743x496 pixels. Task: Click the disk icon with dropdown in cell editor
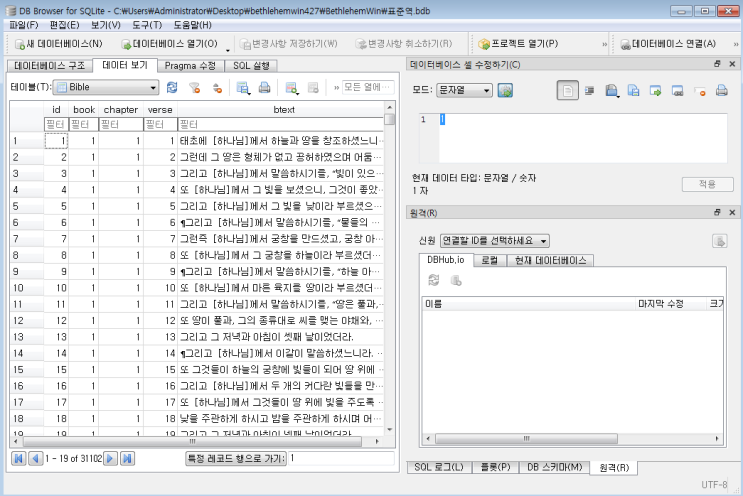pos(612,90)
